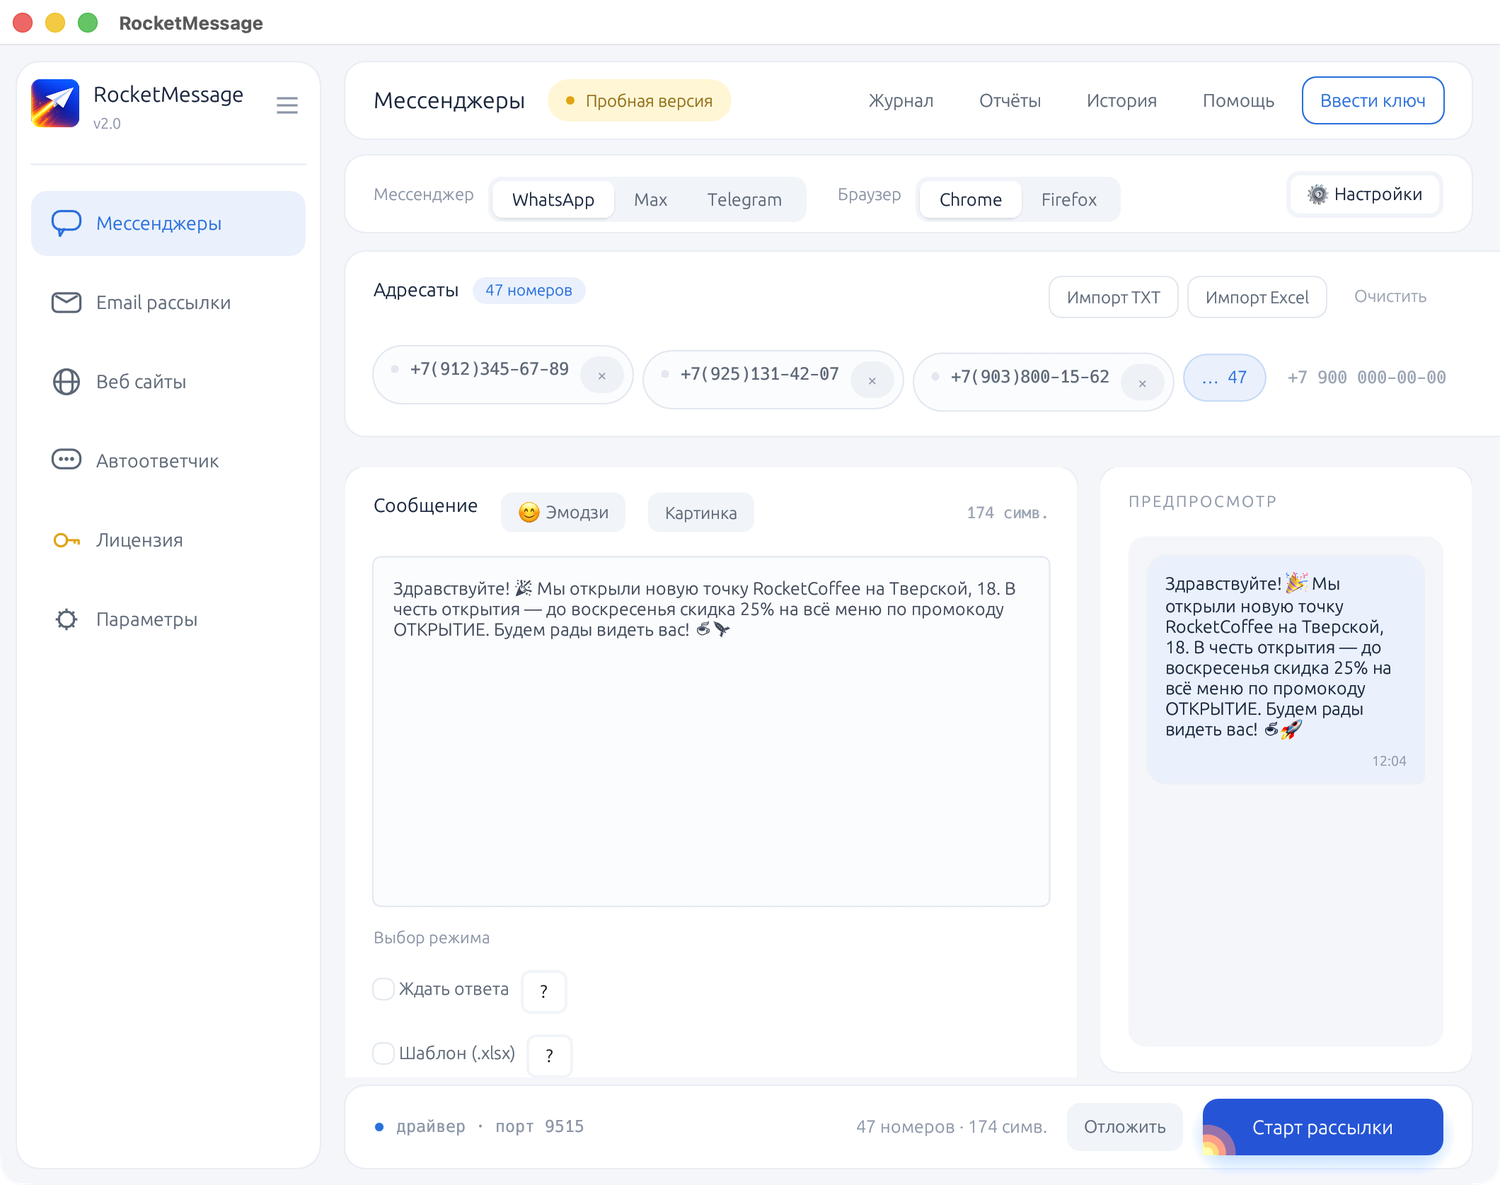Go to Параметры in the sidebar
Image resolution: width=1500 pixels, height=1185 pixels.
[168, 619]
